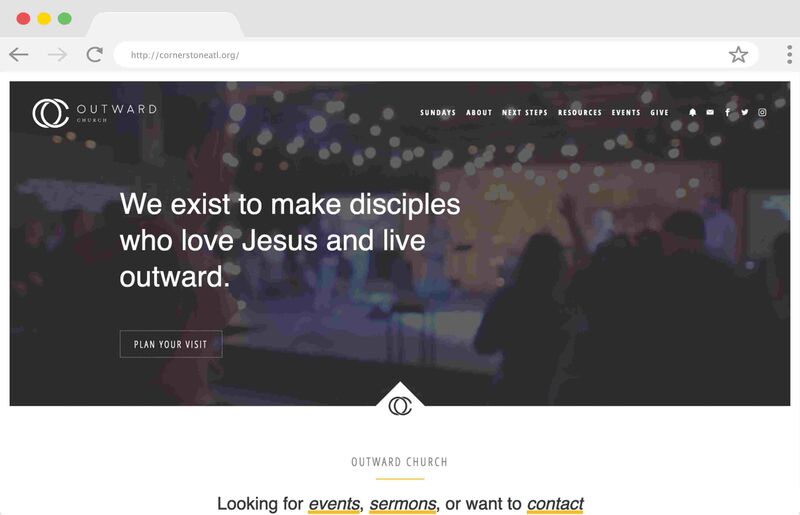Click the browser back arrow
Viewport: 800px width, 515px height.
19,54
